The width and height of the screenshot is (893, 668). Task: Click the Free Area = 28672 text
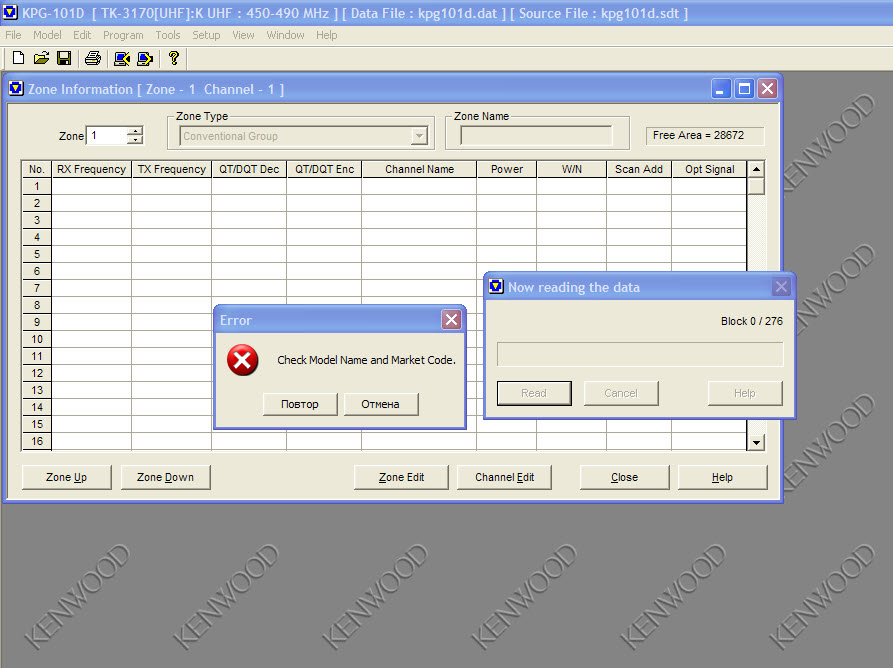click(698, 136)
